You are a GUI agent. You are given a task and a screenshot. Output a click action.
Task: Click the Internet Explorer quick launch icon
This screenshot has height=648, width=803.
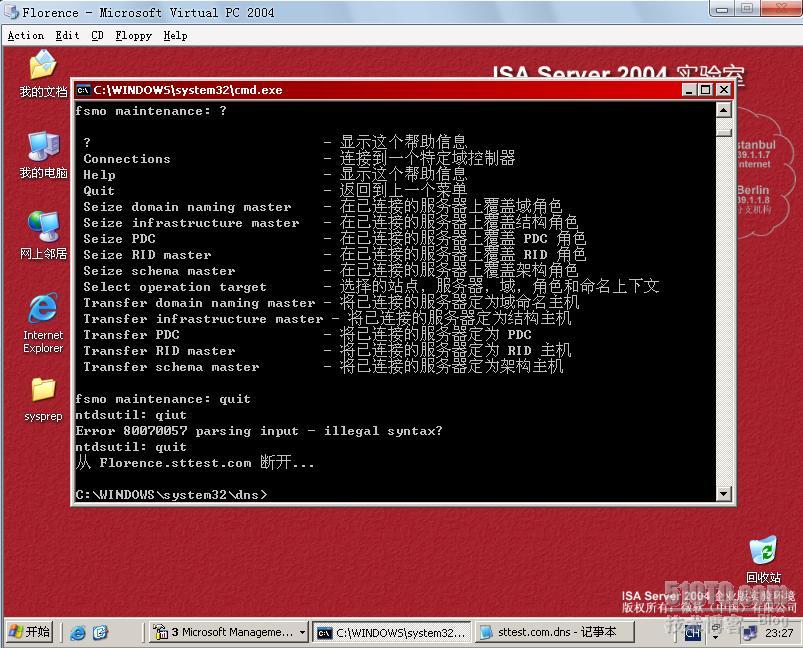coord(78,633)
